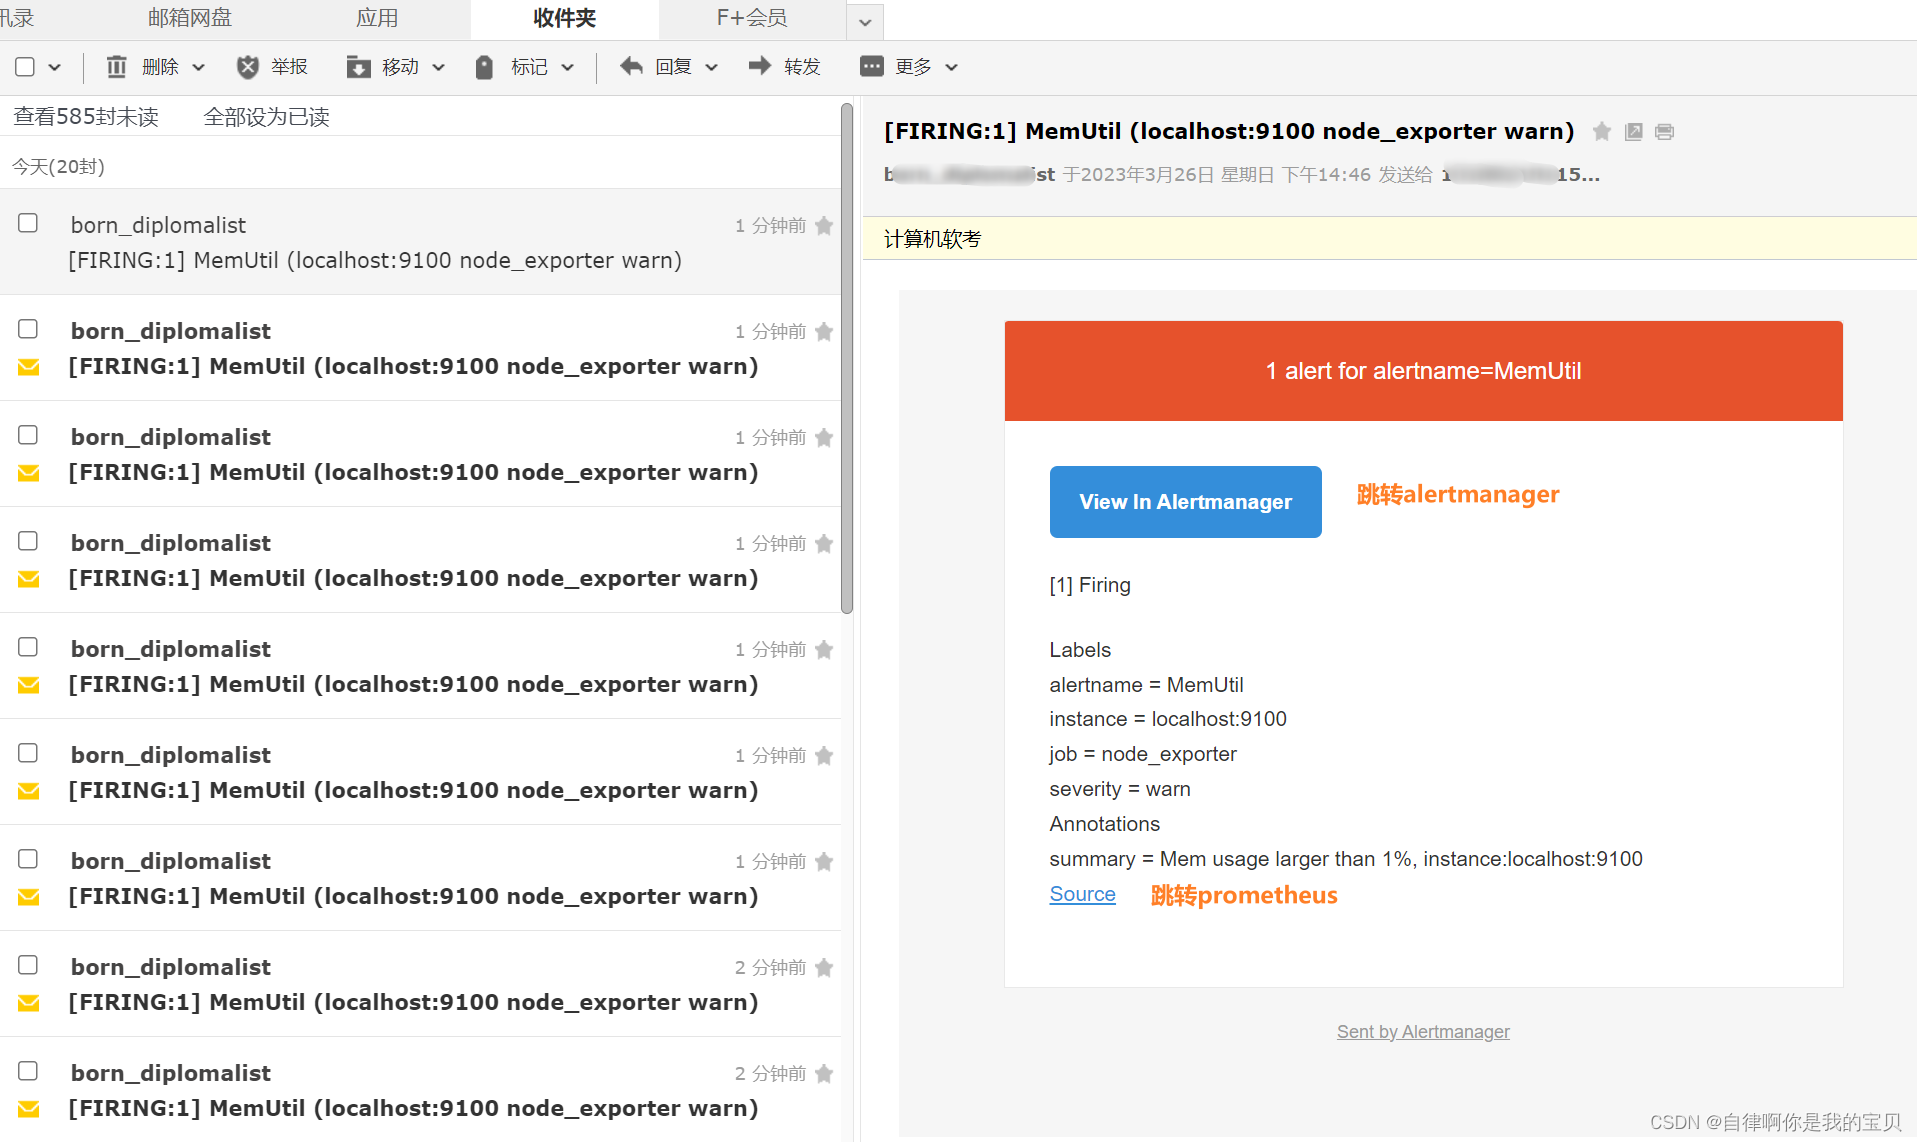
Task: Click the Mark tag icon
Action: pos(485,67)
